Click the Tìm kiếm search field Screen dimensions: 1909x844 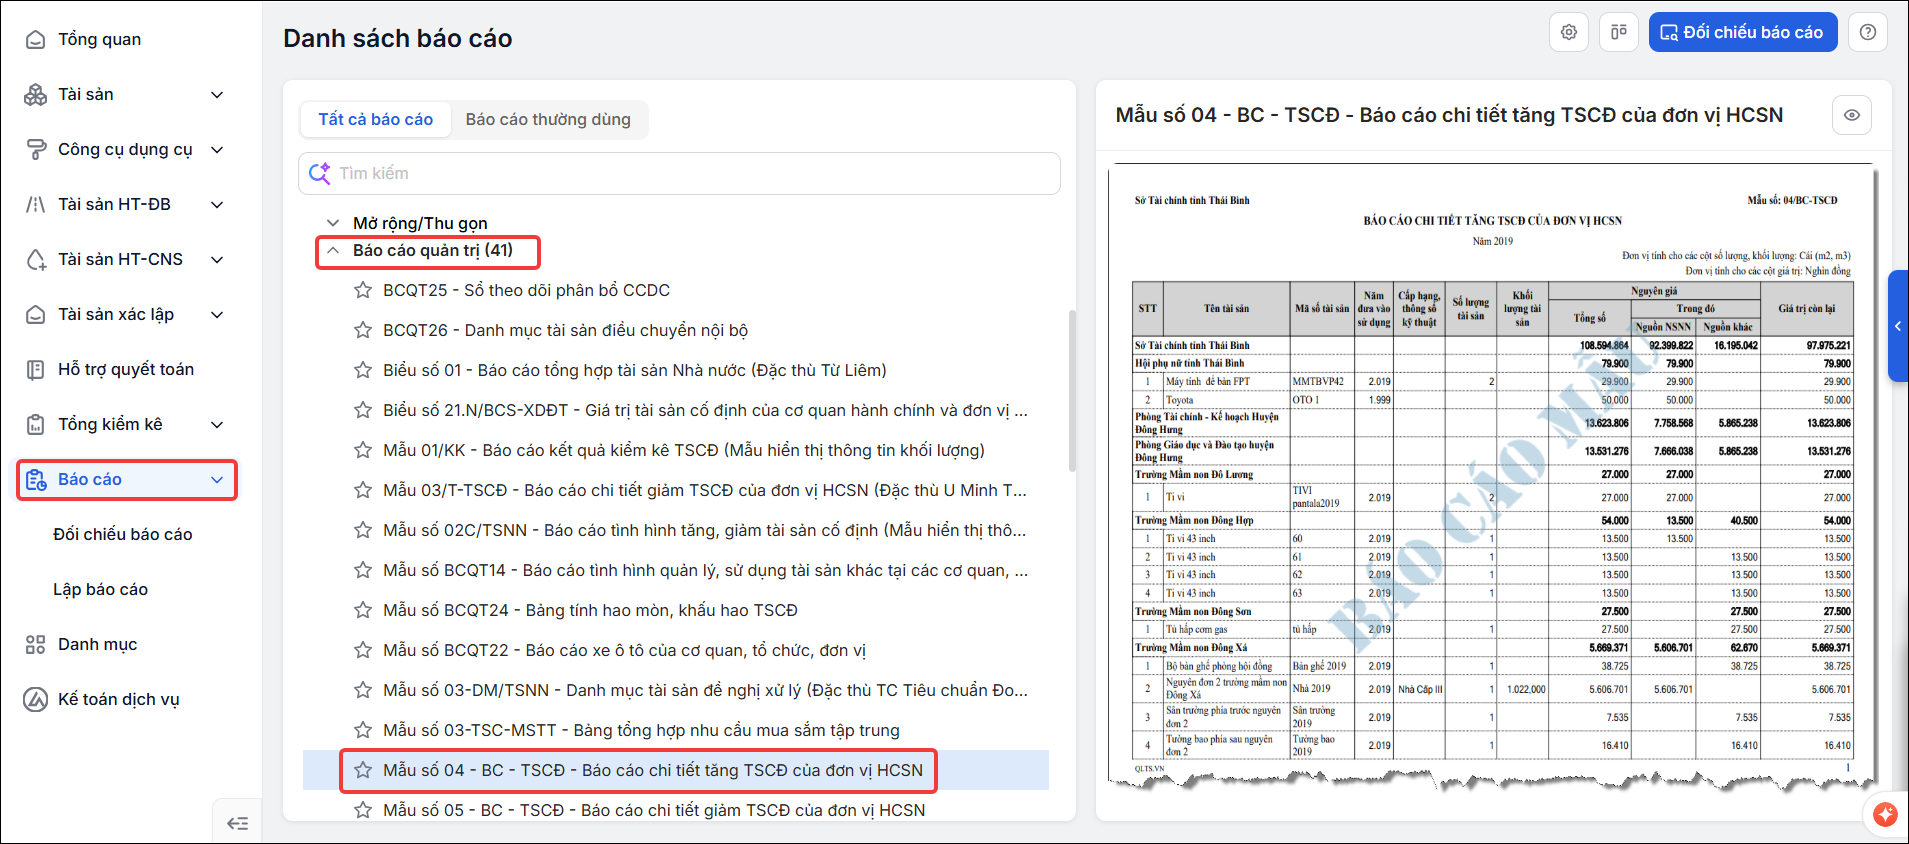[x=679, y=174]
